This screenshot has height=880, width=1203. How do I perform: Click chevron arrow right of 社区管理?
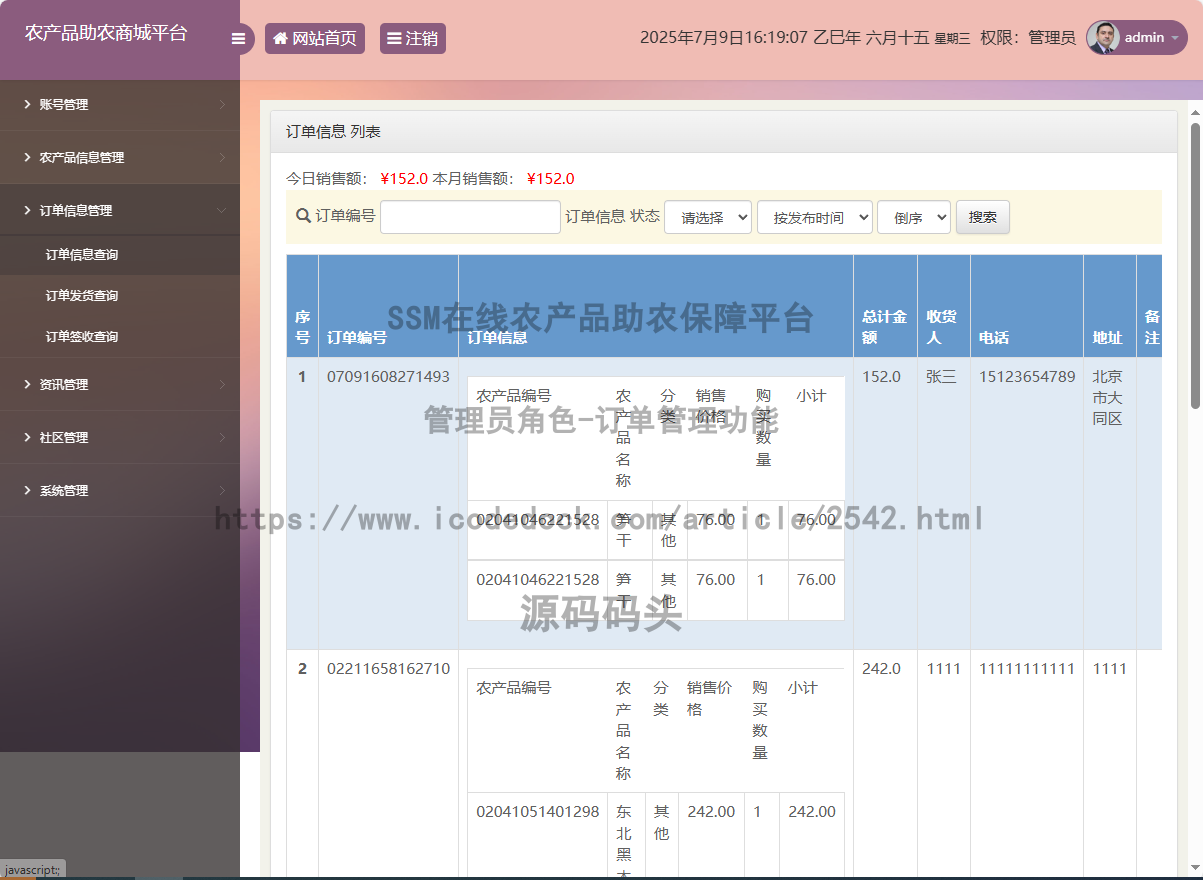[222, 437]
